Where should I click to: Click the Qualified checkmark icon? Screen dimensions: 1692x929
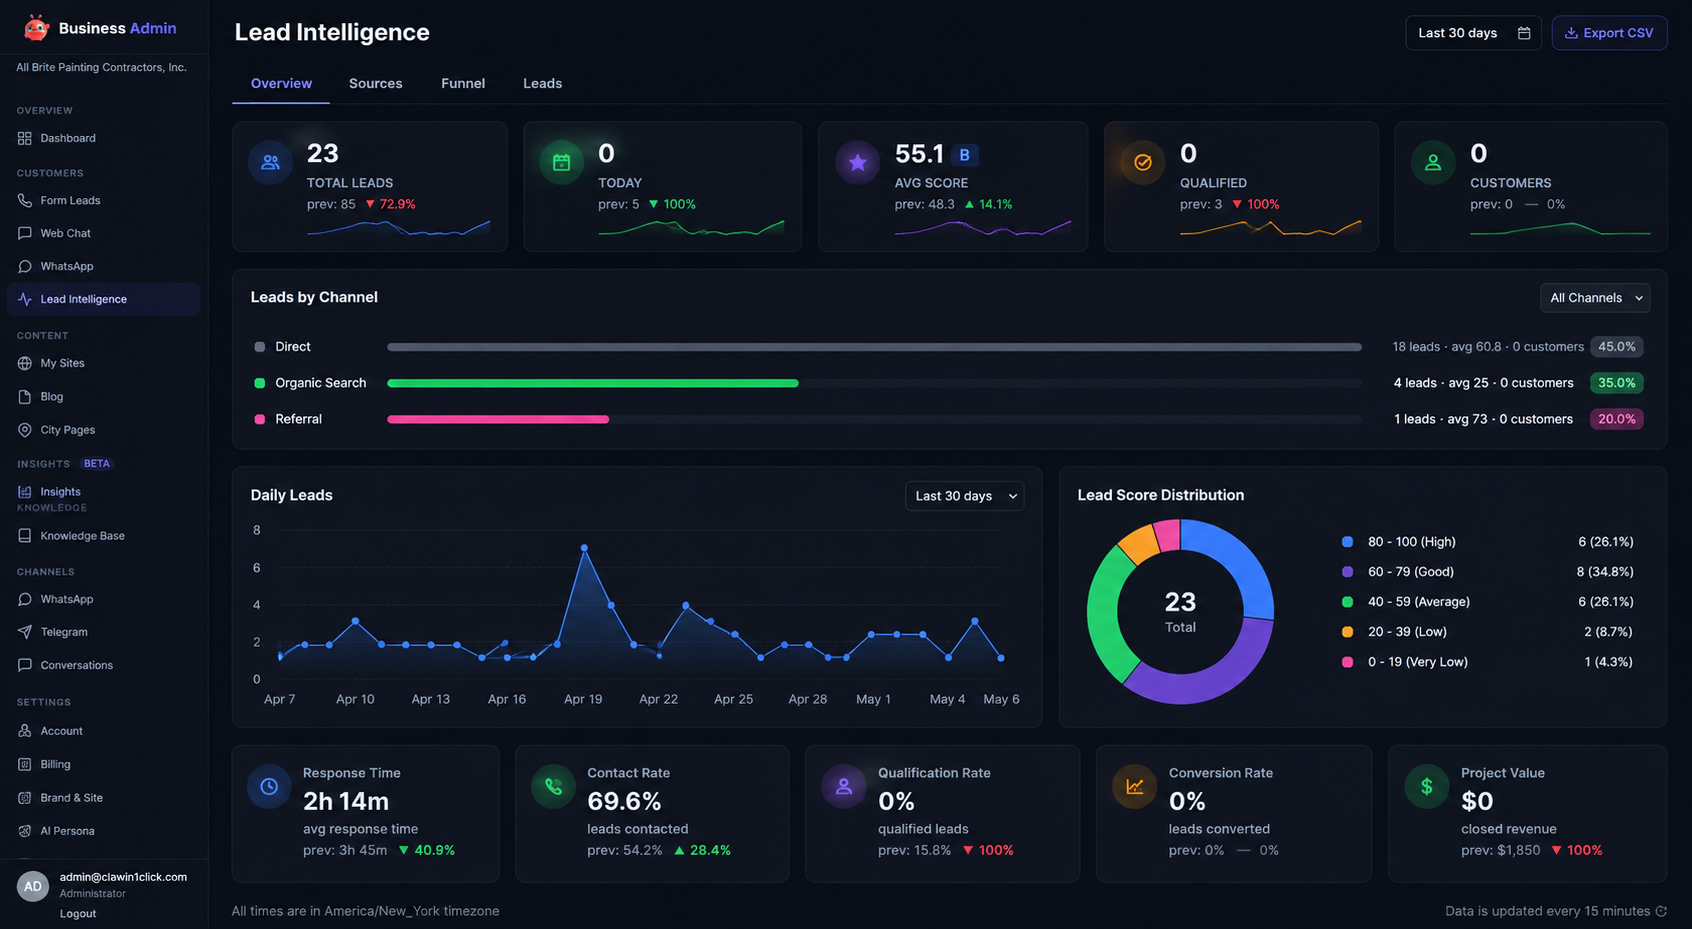pos(1142,162)
